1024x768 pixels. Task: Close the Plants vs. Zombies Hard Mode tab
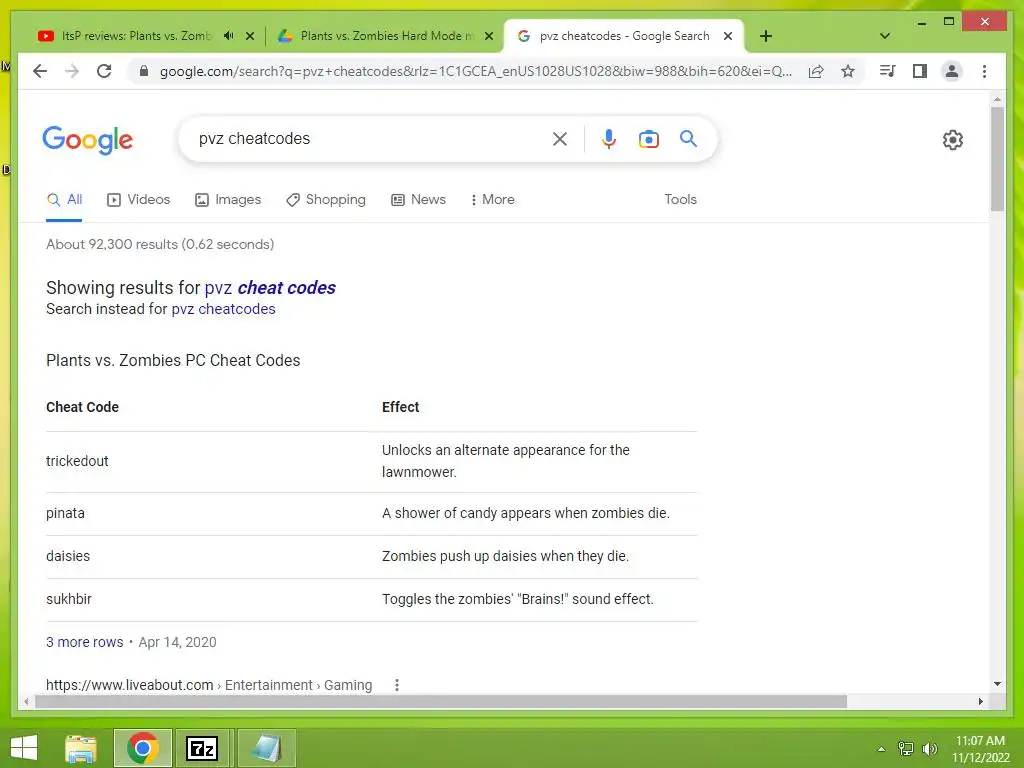tap(488, 37)
